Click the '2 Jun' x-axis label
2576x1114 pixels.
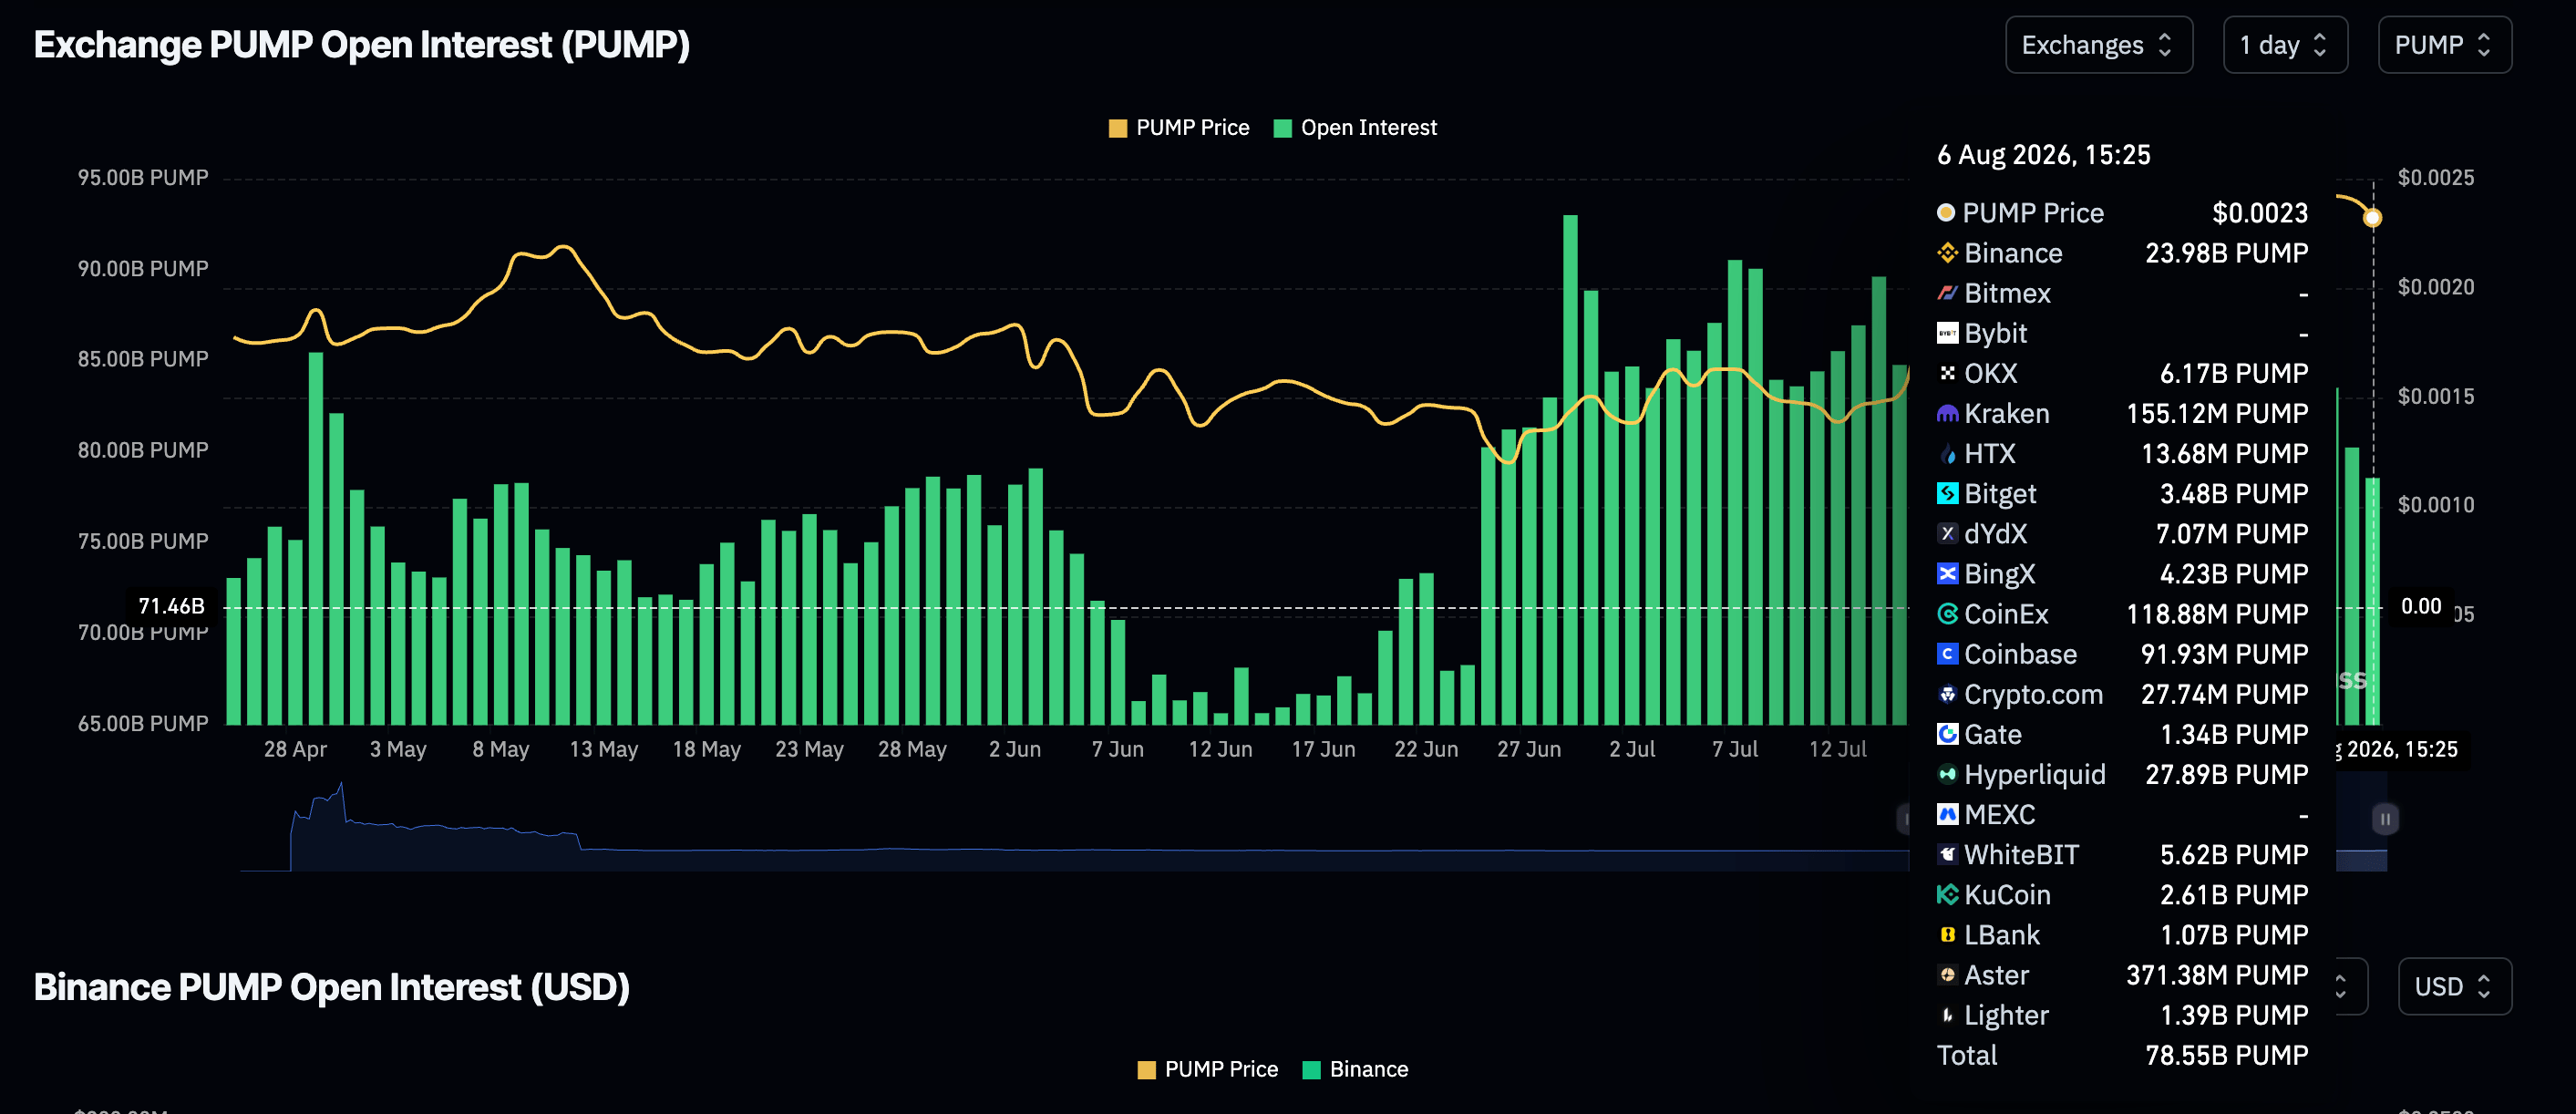click(1015, 749)
